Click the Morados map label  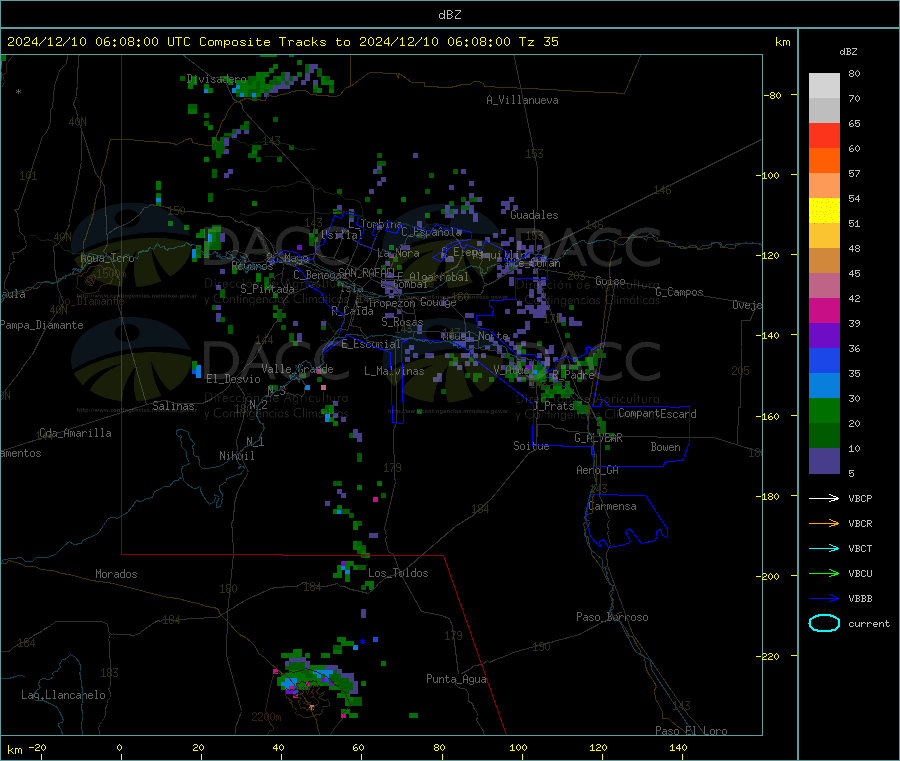[x=116, y=574]
